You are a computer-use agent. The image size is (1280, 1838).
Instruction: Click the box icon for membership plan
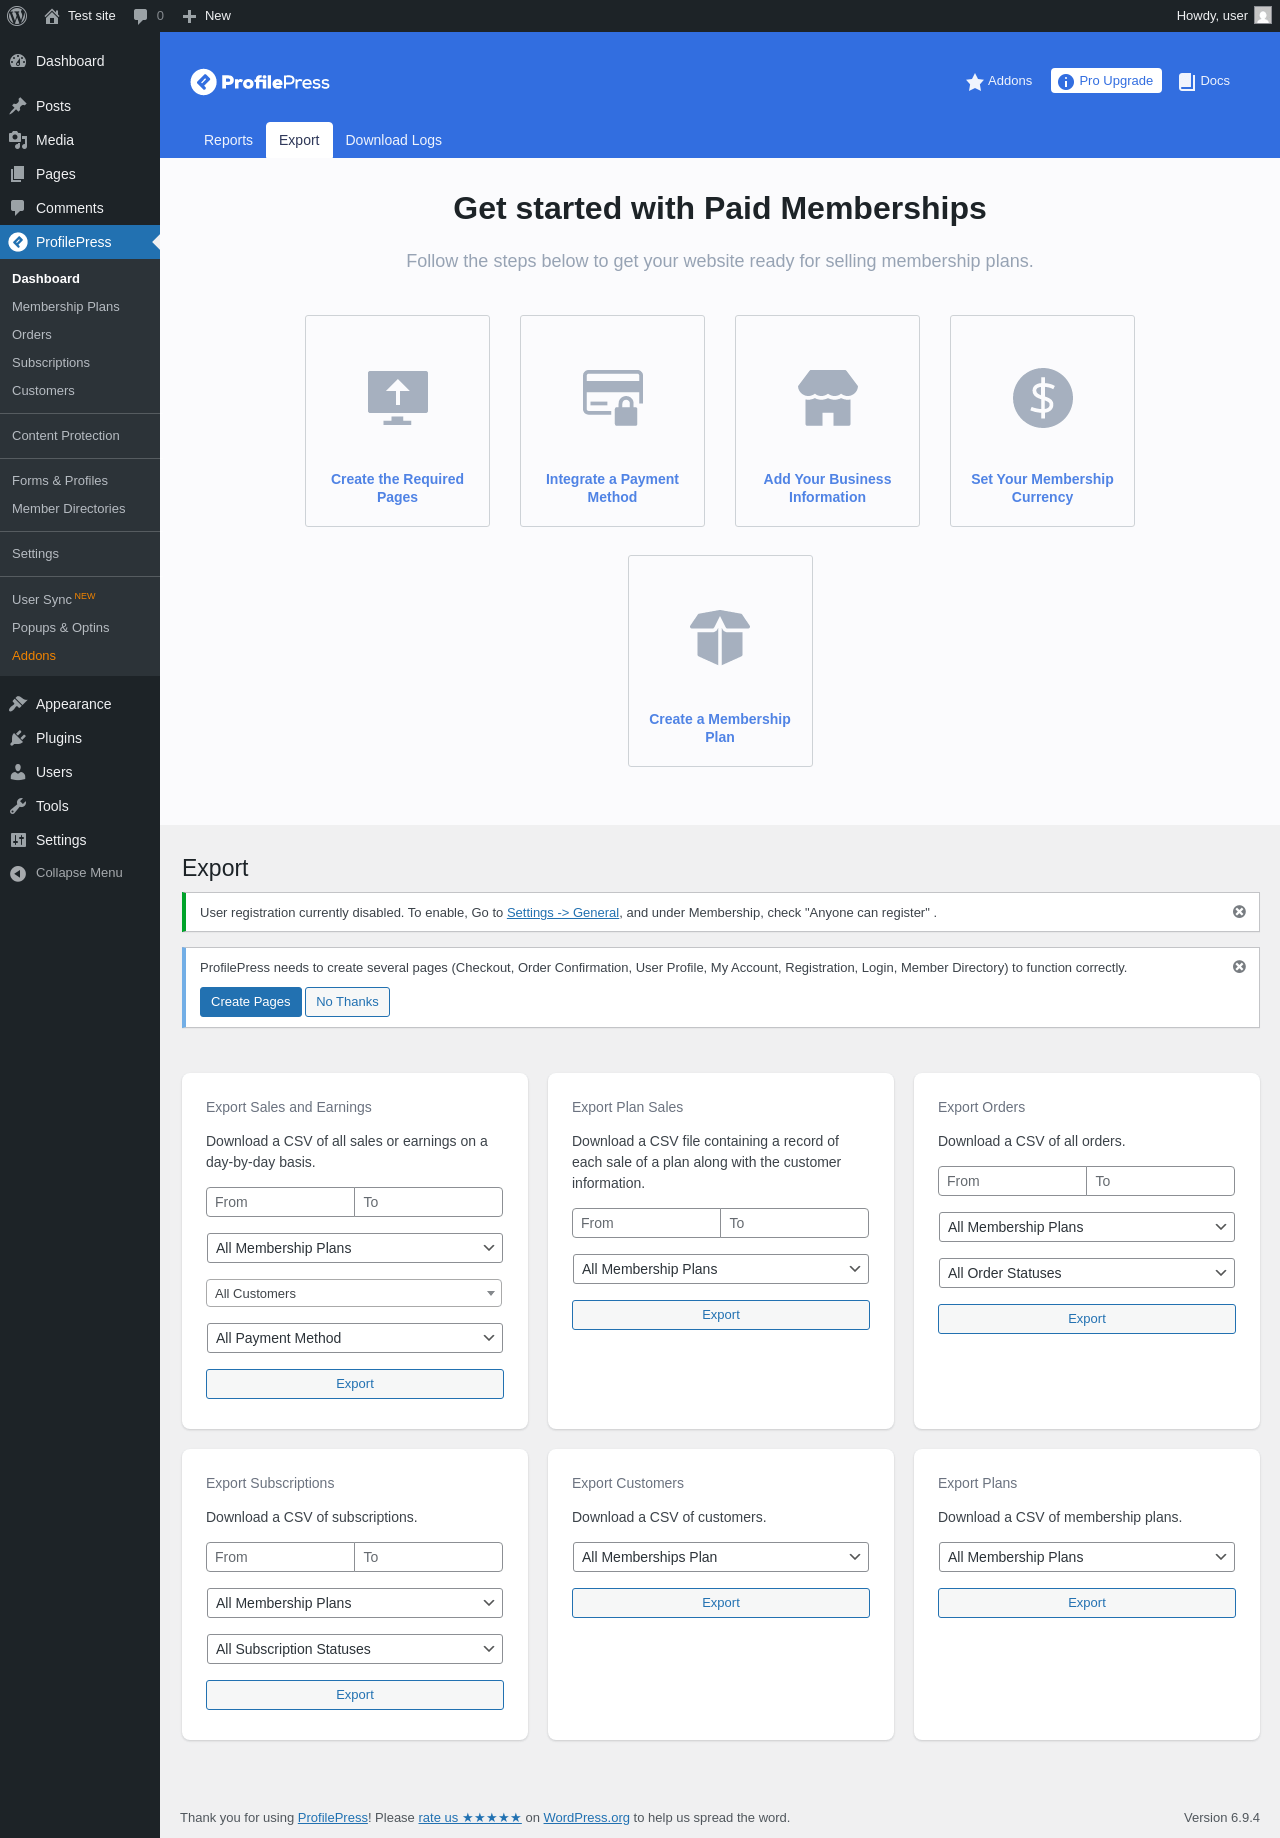click(x=720, y=638)
